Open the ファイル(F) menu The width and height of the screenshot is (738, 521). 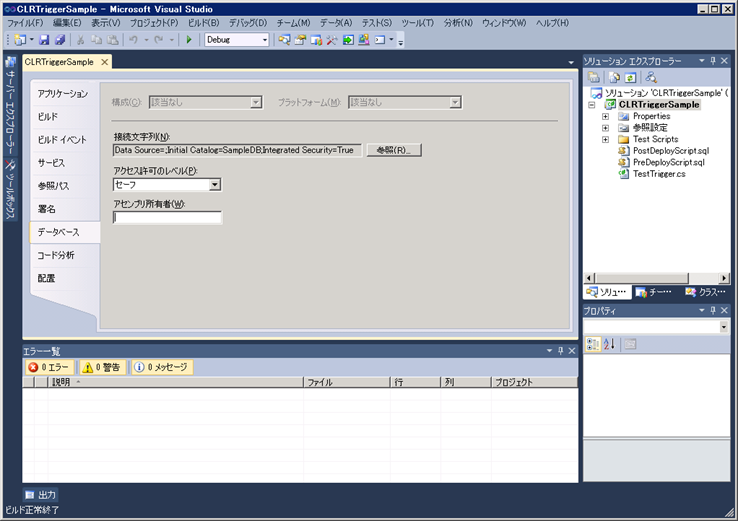tap(25, 23)
